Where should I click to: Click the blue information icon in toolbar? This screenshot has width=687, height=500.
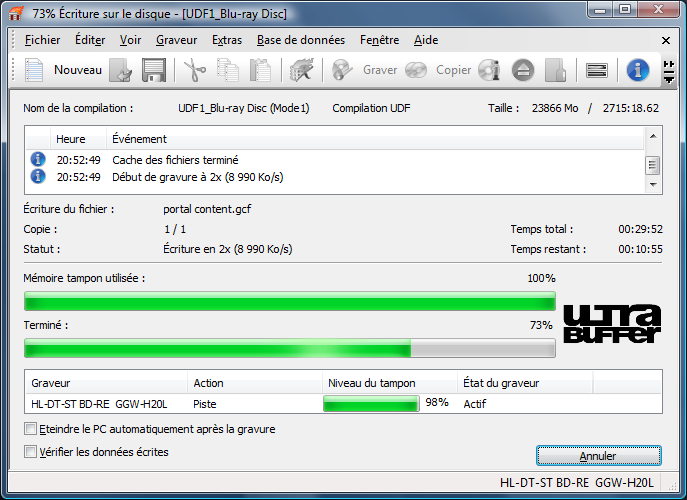638,70
